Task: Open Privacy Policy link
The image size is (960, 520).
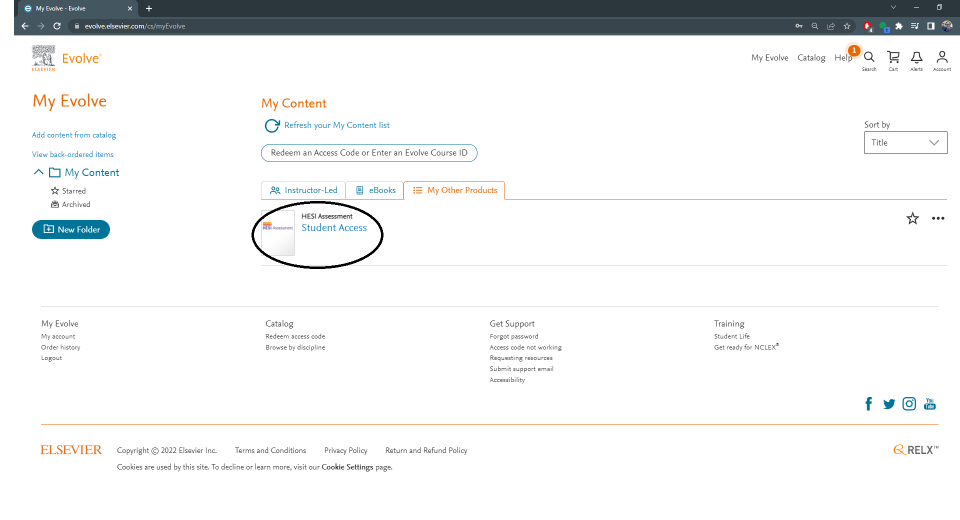Action: pyautogui.click(x=345, y=450)
